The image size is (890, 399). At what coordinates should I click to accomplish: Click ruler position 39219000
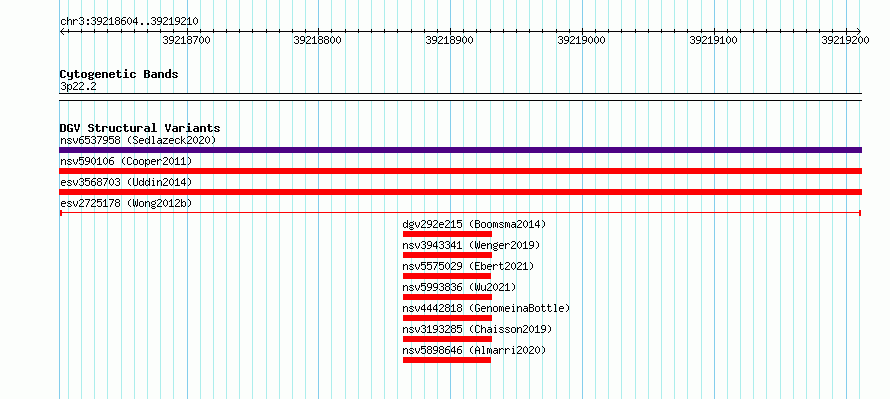581,40
